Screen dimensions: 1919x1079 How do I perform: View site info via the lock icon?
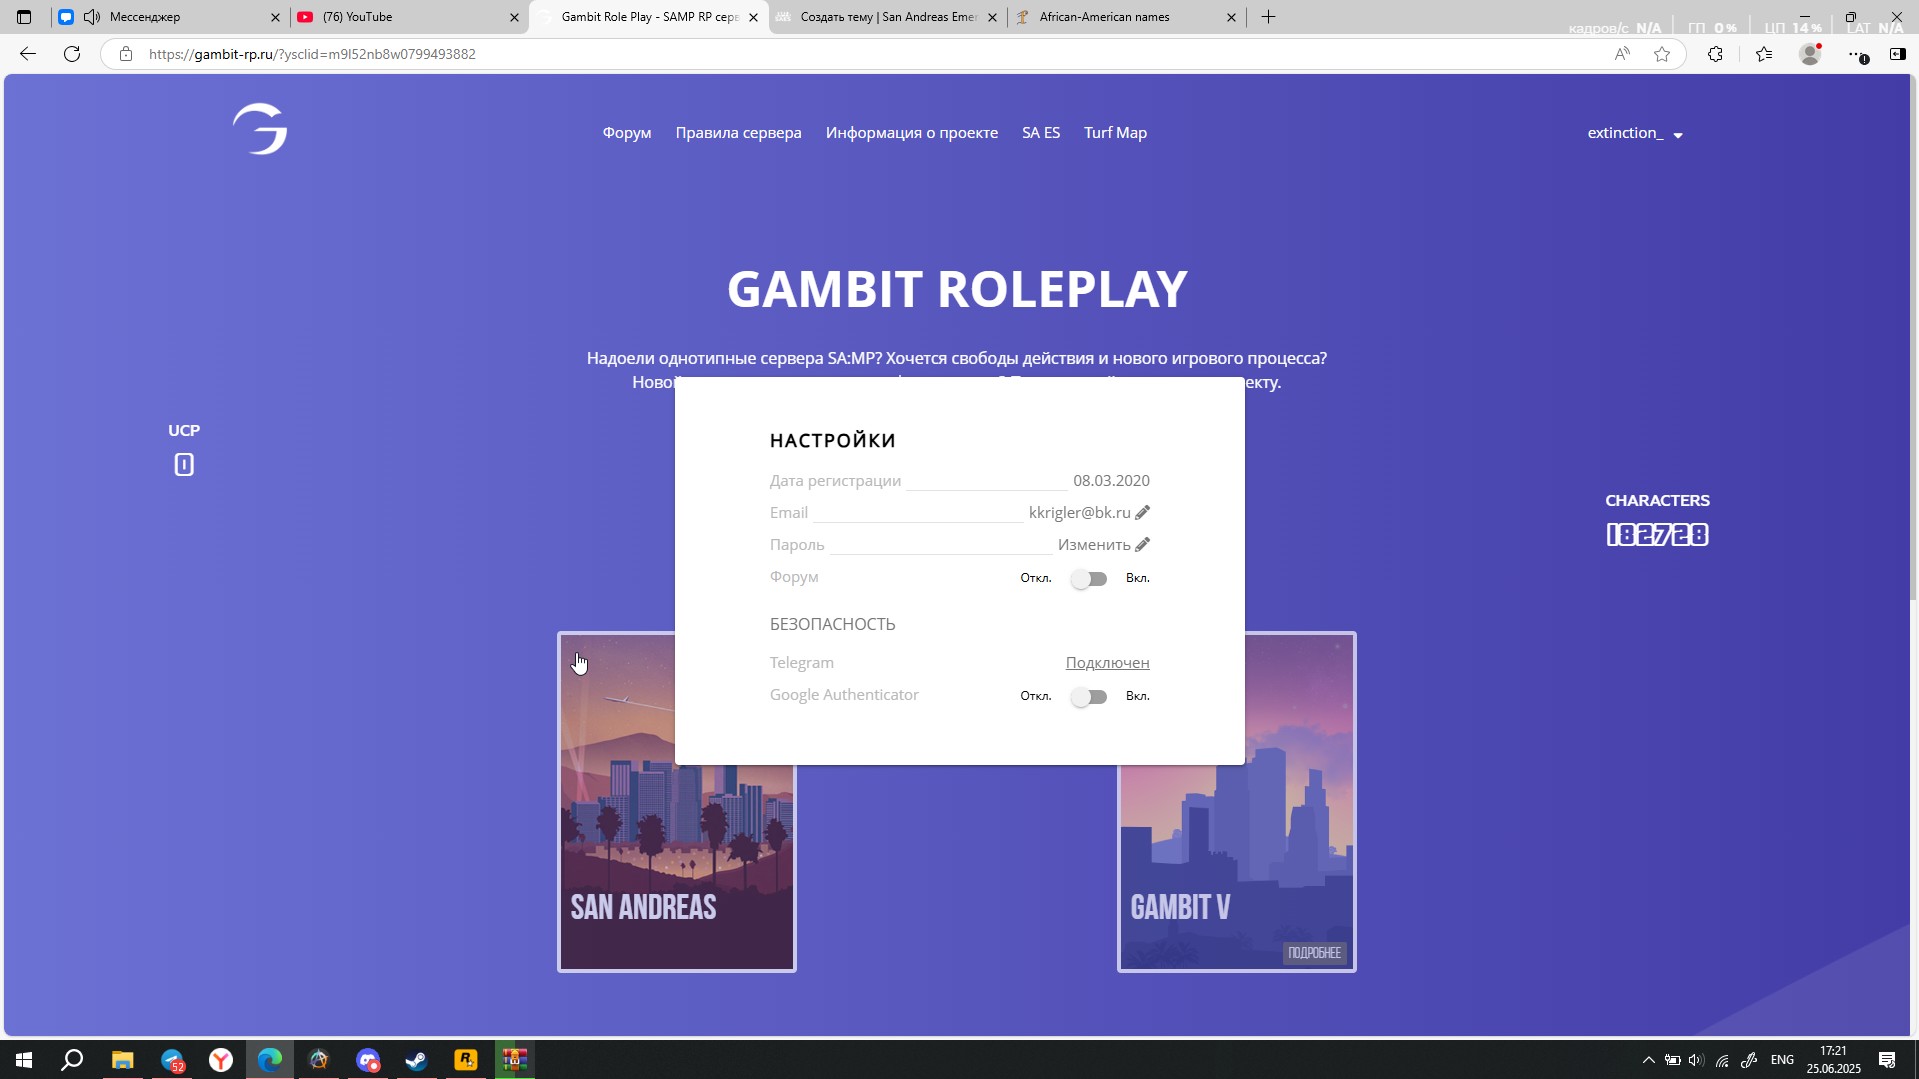126,54
